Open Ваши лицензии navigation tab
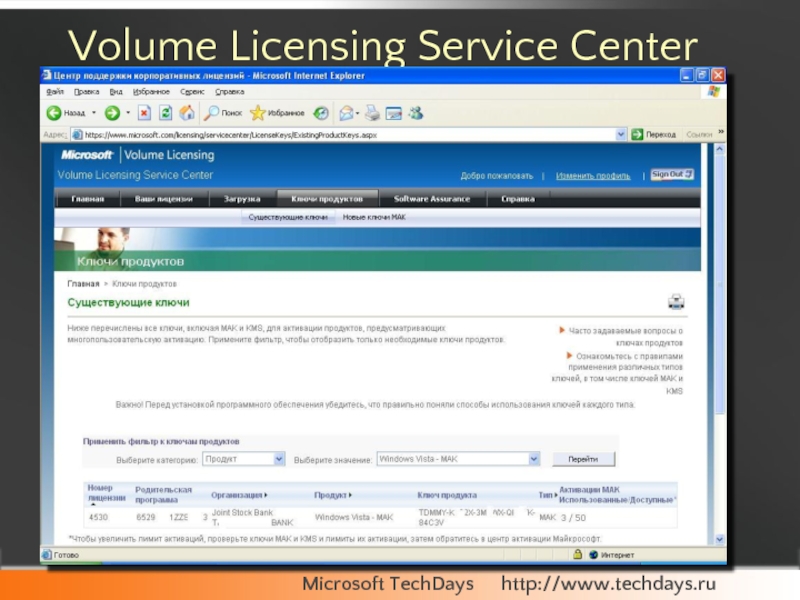Screen dimensions: 800x600 tap(164, 199)
